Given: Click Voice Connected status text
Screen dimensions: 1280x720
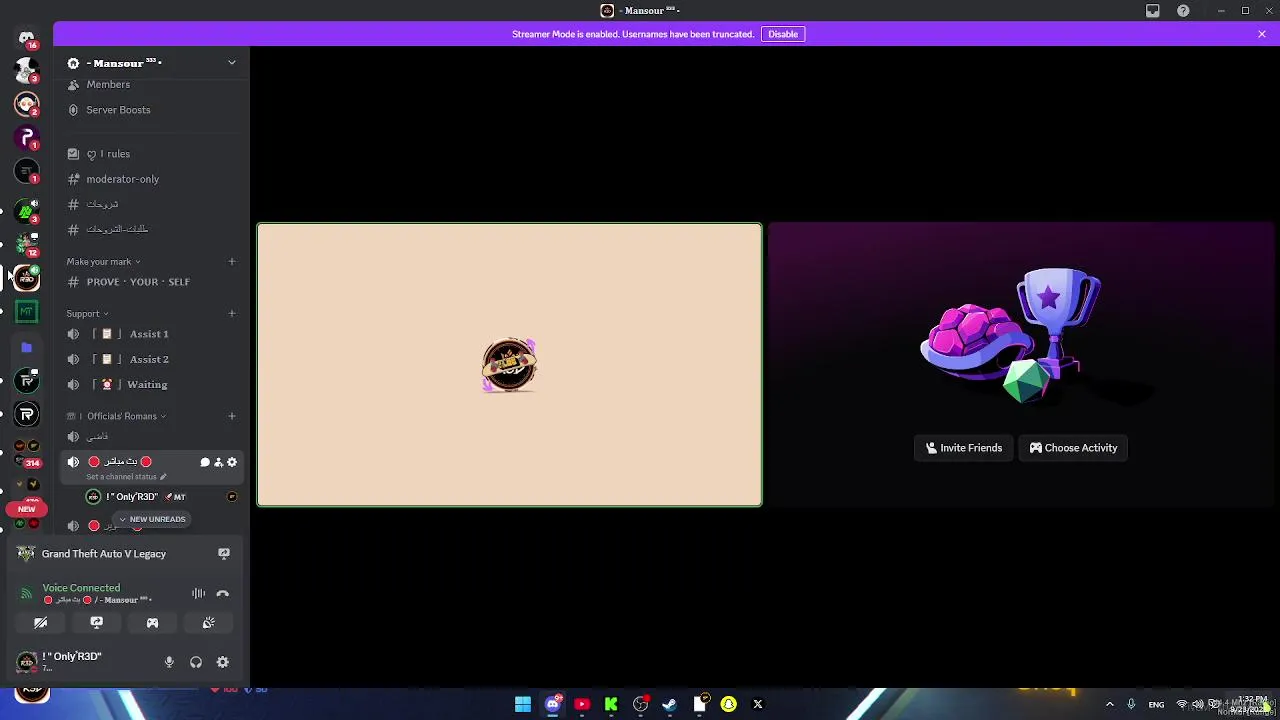Looking at the screenshot, I should point(81,588).
